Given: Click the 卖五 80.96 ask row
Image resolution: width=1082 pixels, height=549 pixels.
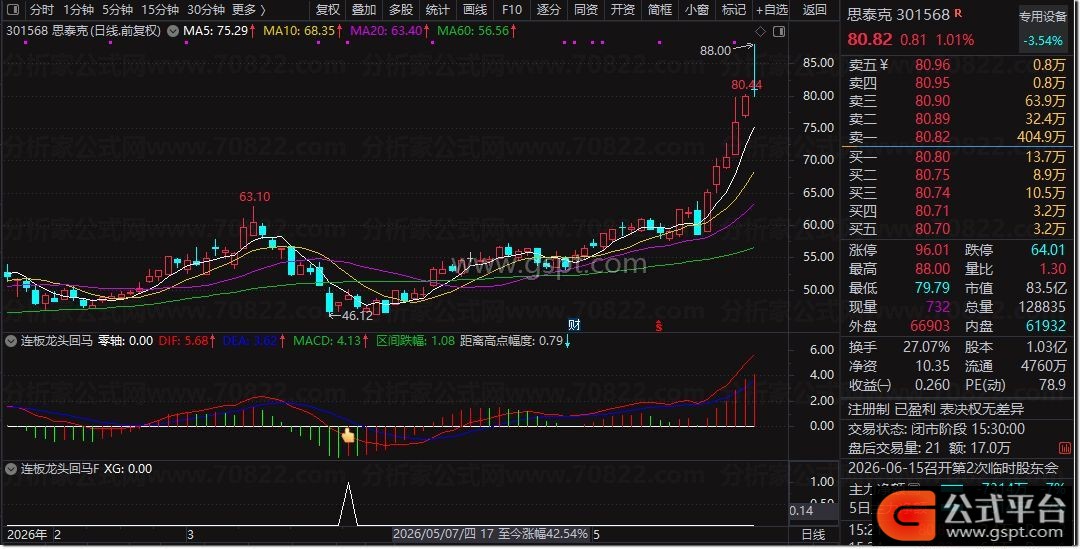Looking at the screenshot, I should coord(958,65).
